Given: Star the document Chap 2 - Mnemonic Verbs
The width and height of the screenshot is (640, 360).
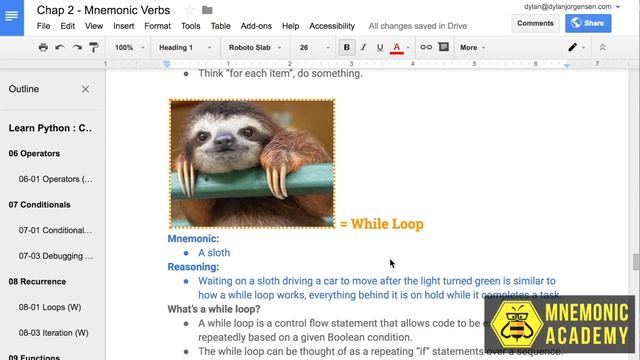Looking at the screenshot, I should [x=189, y=10].
